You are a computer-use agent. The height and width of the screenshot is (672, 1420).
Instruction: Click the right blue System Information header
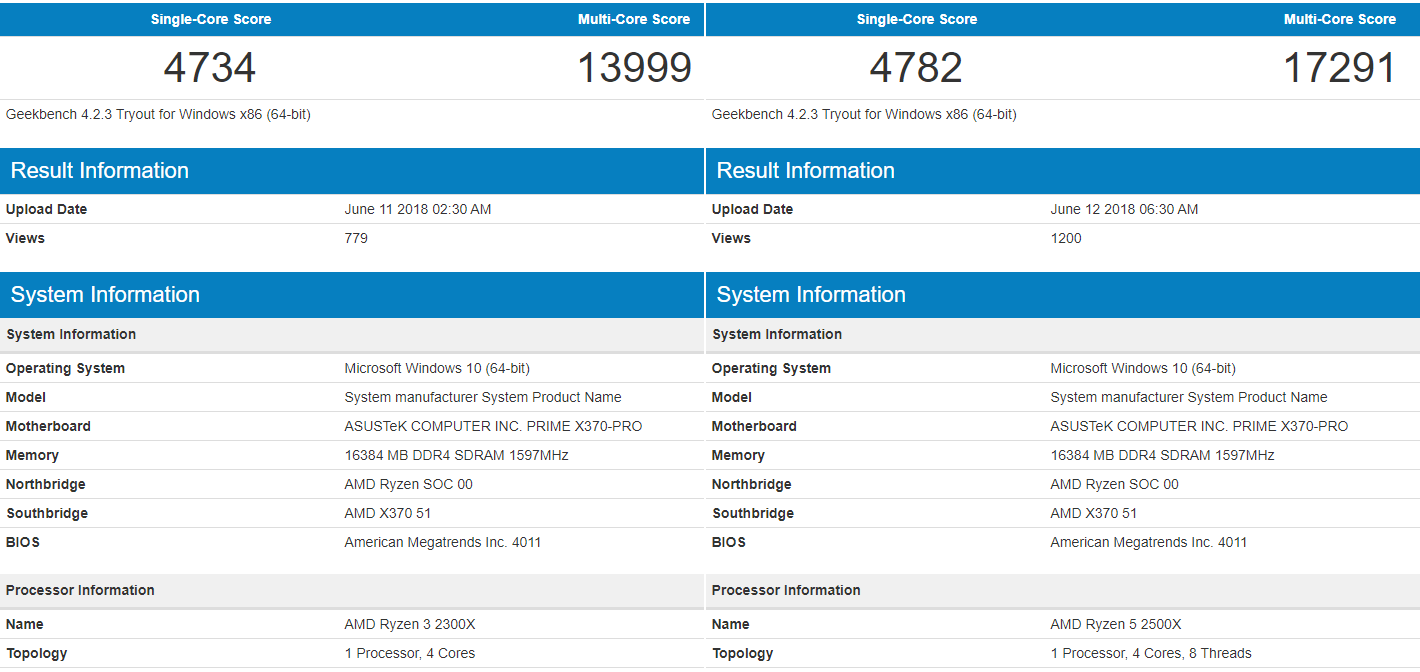1063,295
